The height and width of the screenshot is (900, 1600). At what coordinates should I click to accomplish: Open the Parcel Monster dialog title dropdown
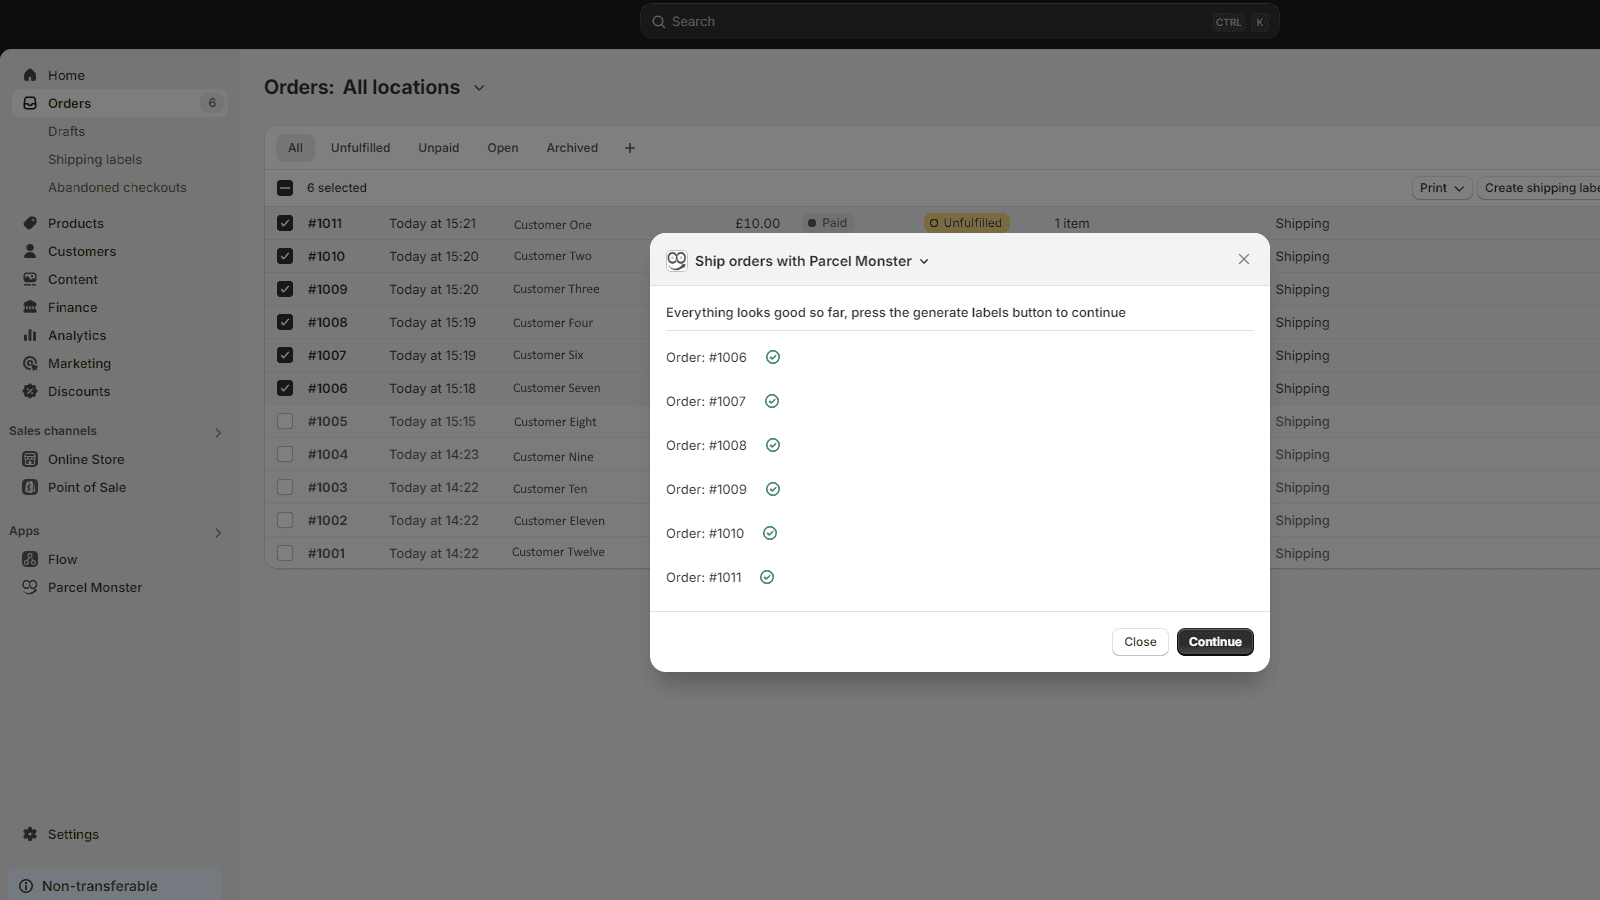pos(924,261)
